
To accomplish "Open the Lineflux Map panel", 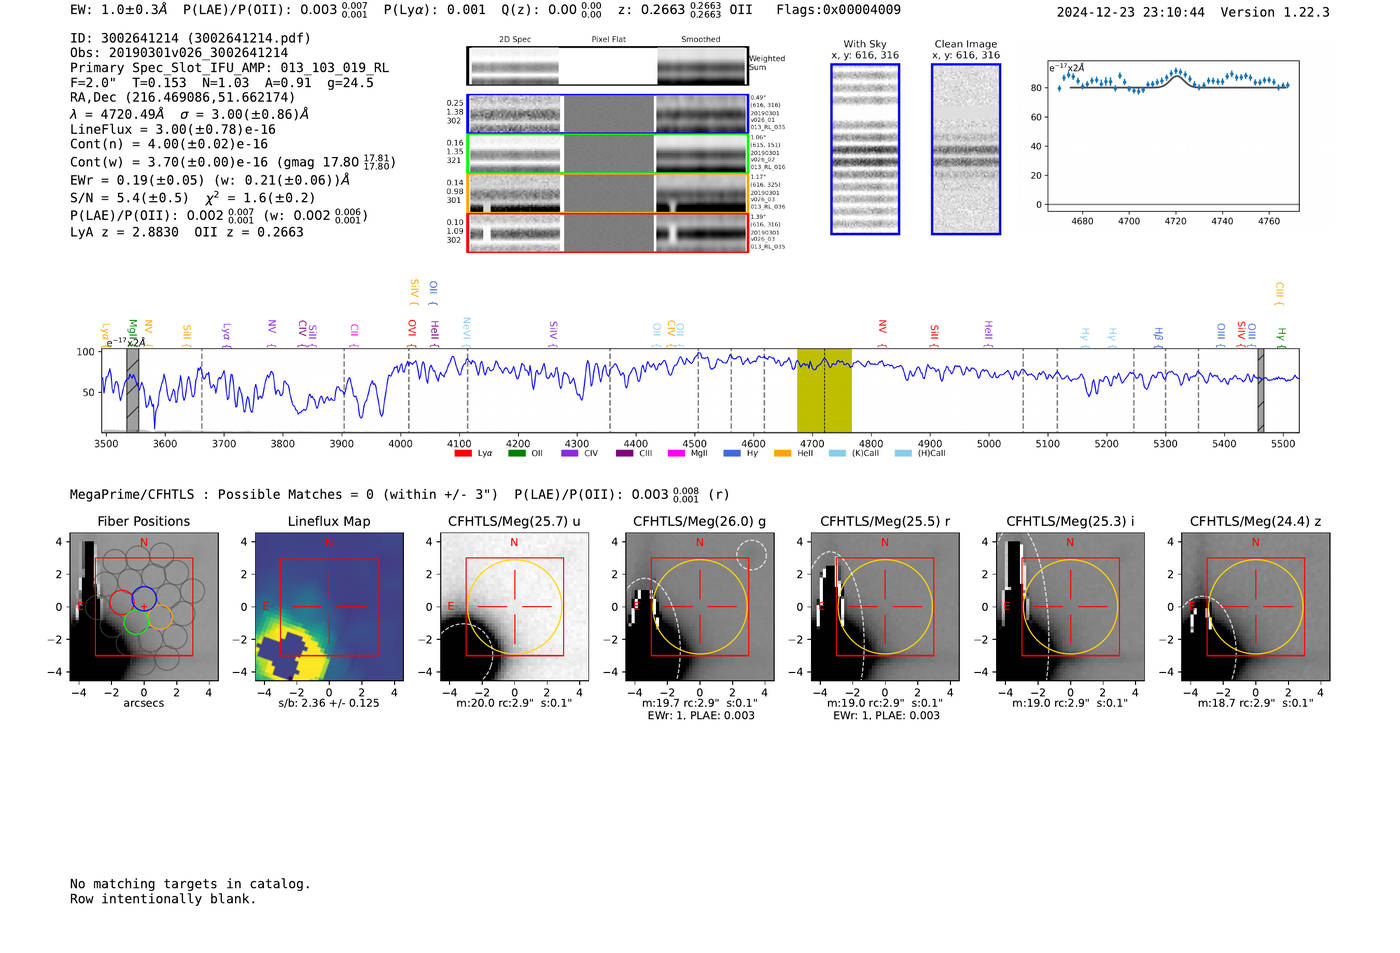I will pos(329,606).
